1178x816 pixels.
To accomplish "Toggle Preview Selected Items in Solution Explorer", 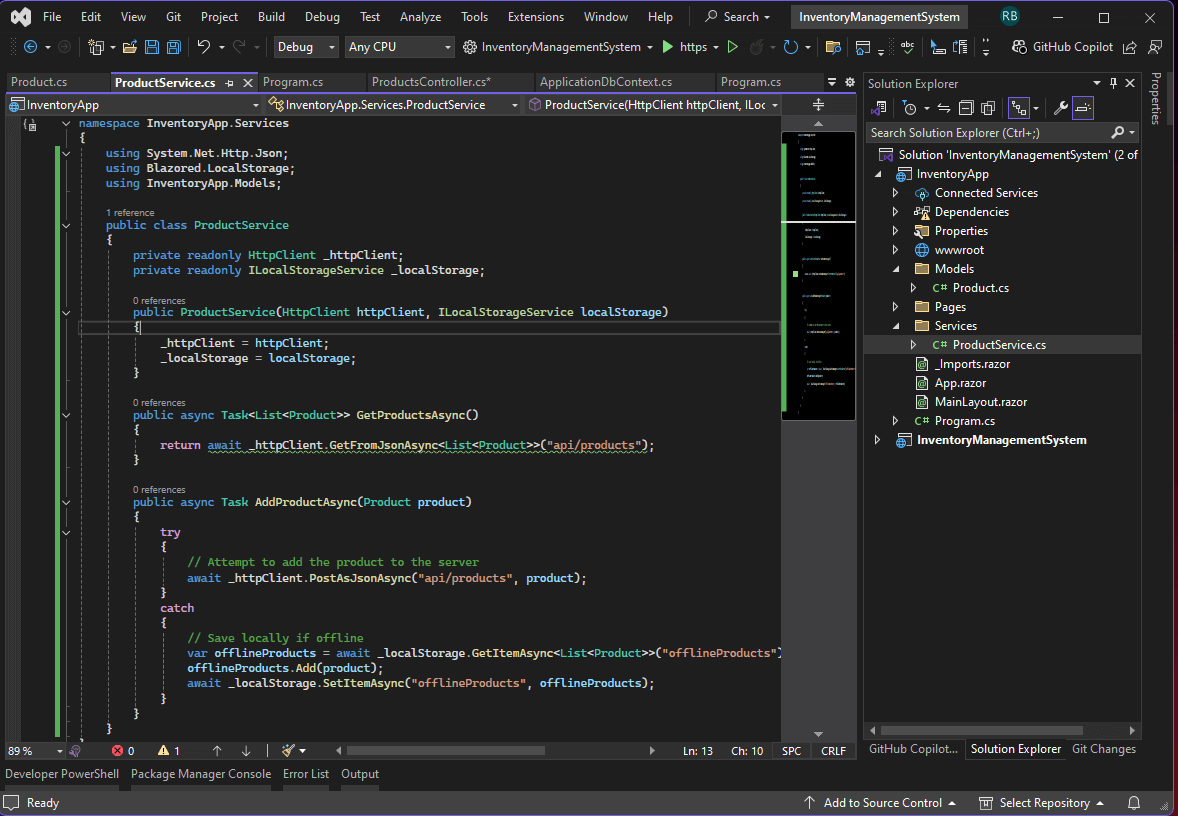I will click(1083, 107).
